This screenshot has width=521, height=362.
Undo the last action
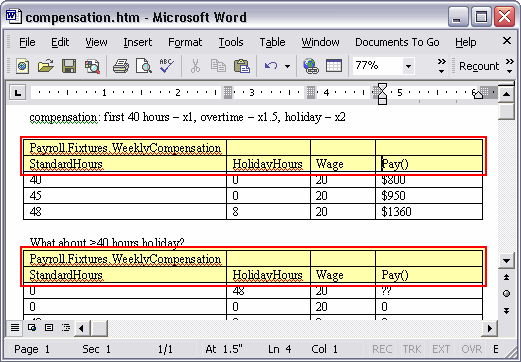(271, 66)
